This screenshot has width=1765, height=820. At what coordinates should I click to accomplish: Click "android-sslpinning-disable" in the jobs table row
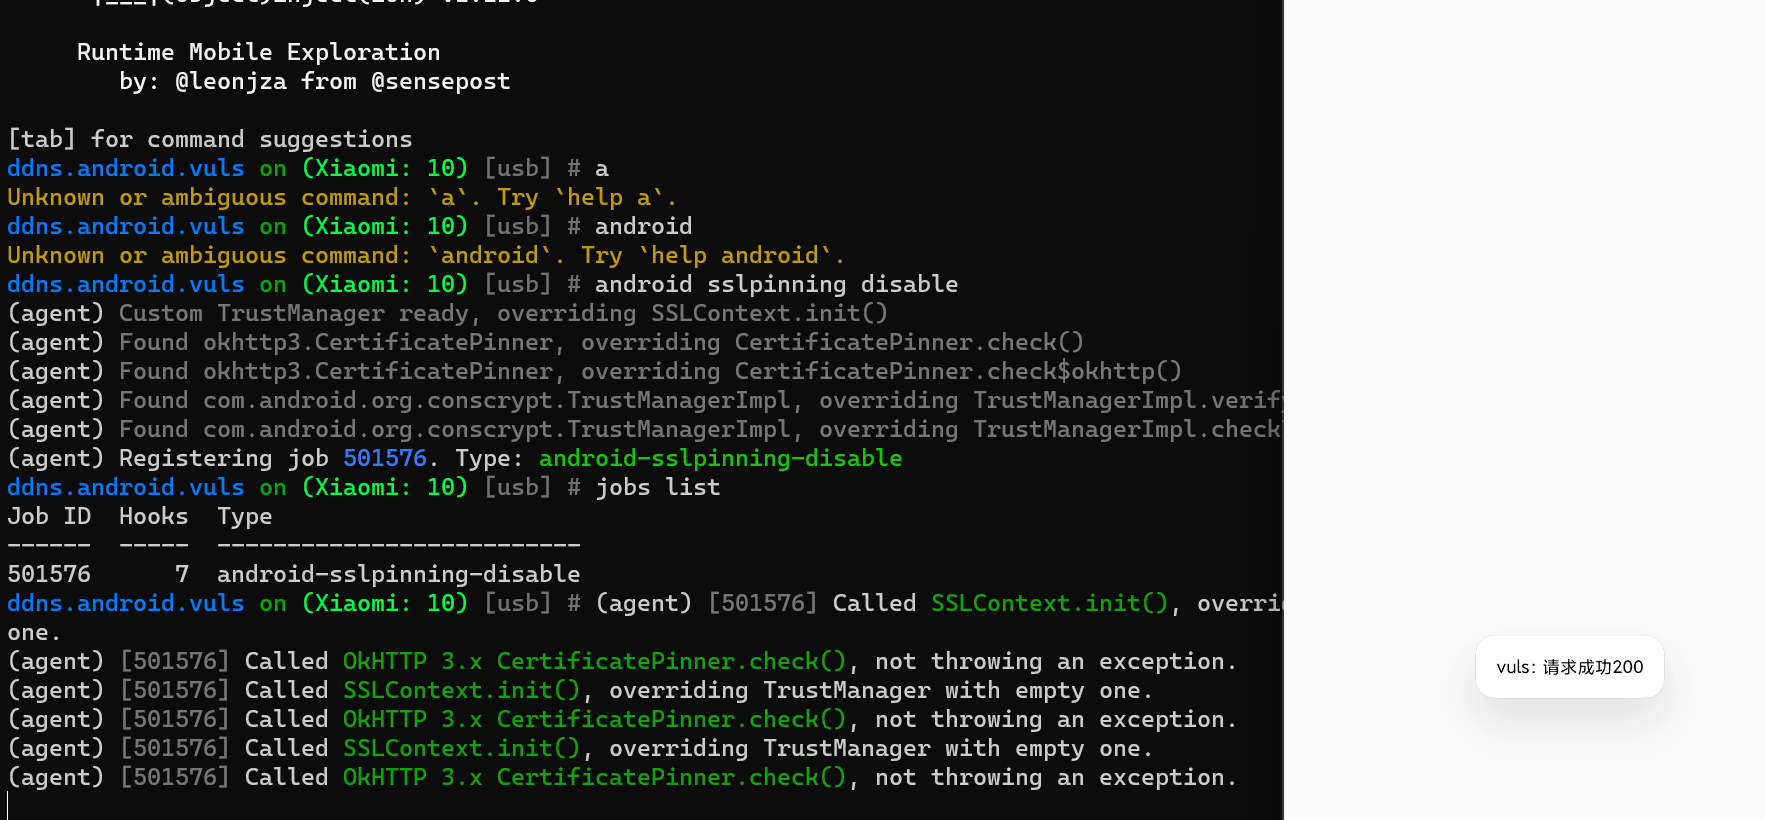coord(398,574)
